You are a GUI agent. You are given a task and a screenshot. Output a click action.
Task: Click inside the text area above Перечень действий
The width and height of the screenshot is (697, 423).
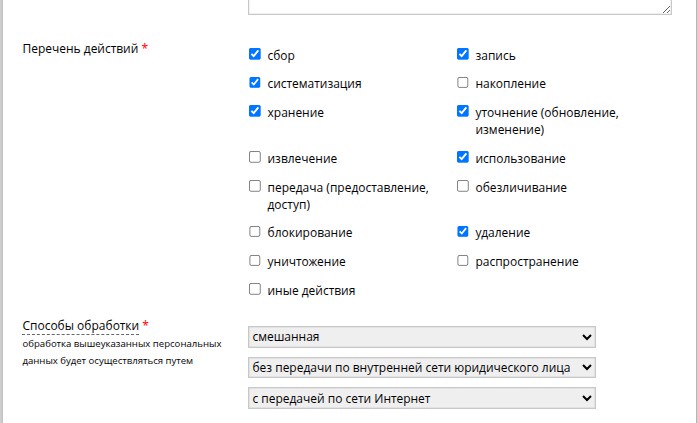pos(460,6)
